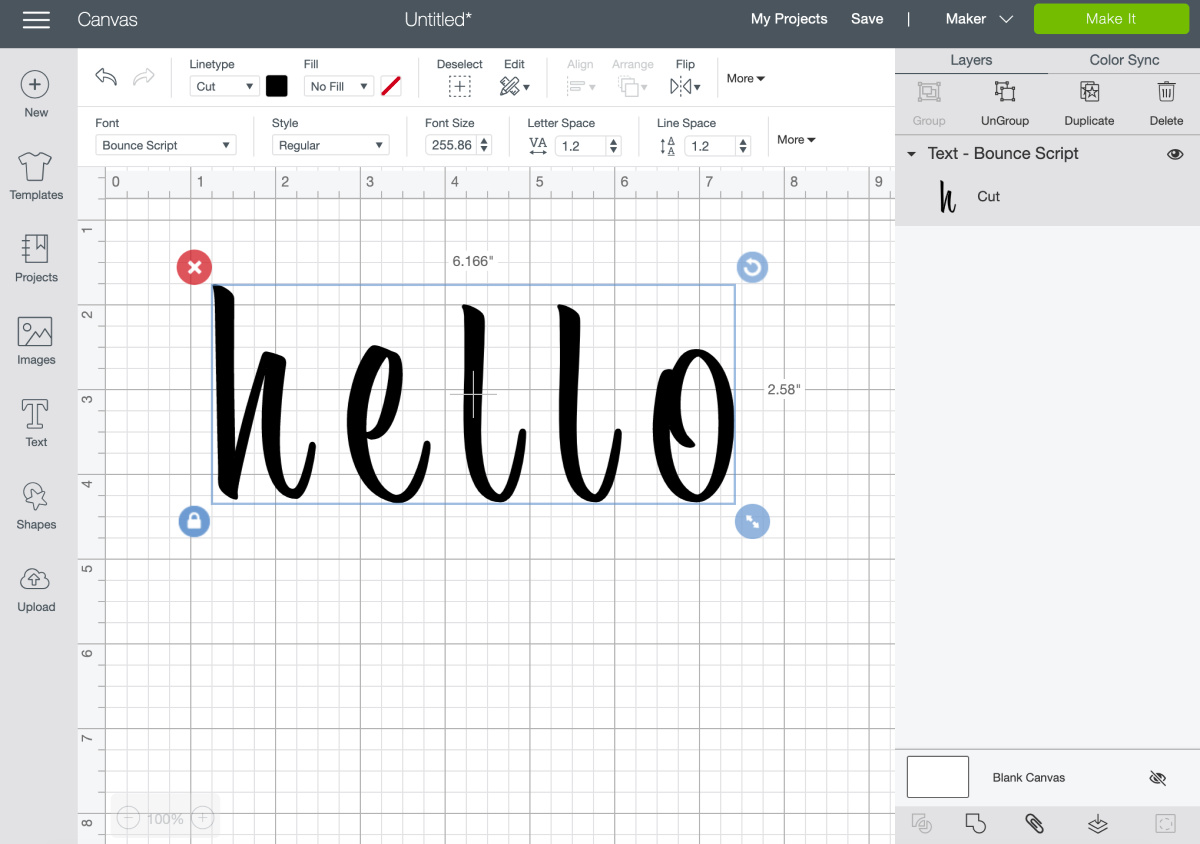The height and width of the screenshot is (844, 1200).
Task: Hide the Text - Bounce Script layer
Action: pos(1175,154)
